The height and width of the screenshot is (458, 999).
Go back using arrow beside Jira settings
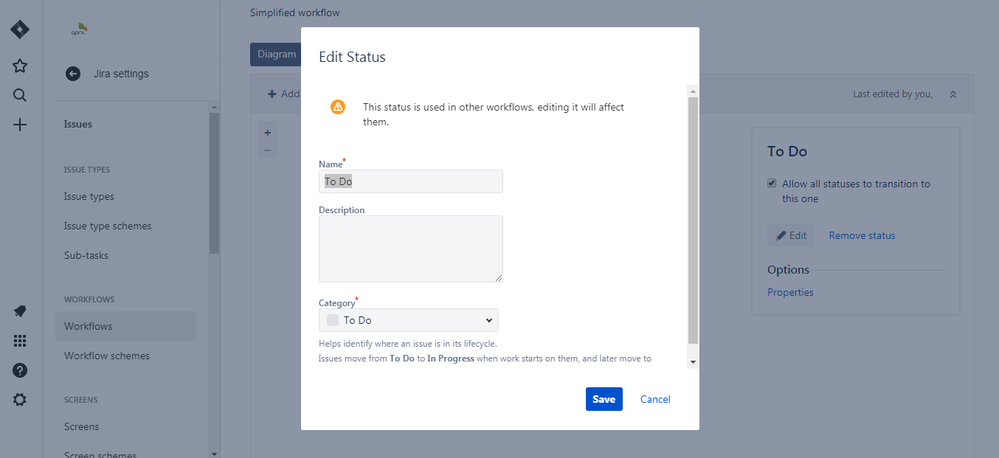73,74
